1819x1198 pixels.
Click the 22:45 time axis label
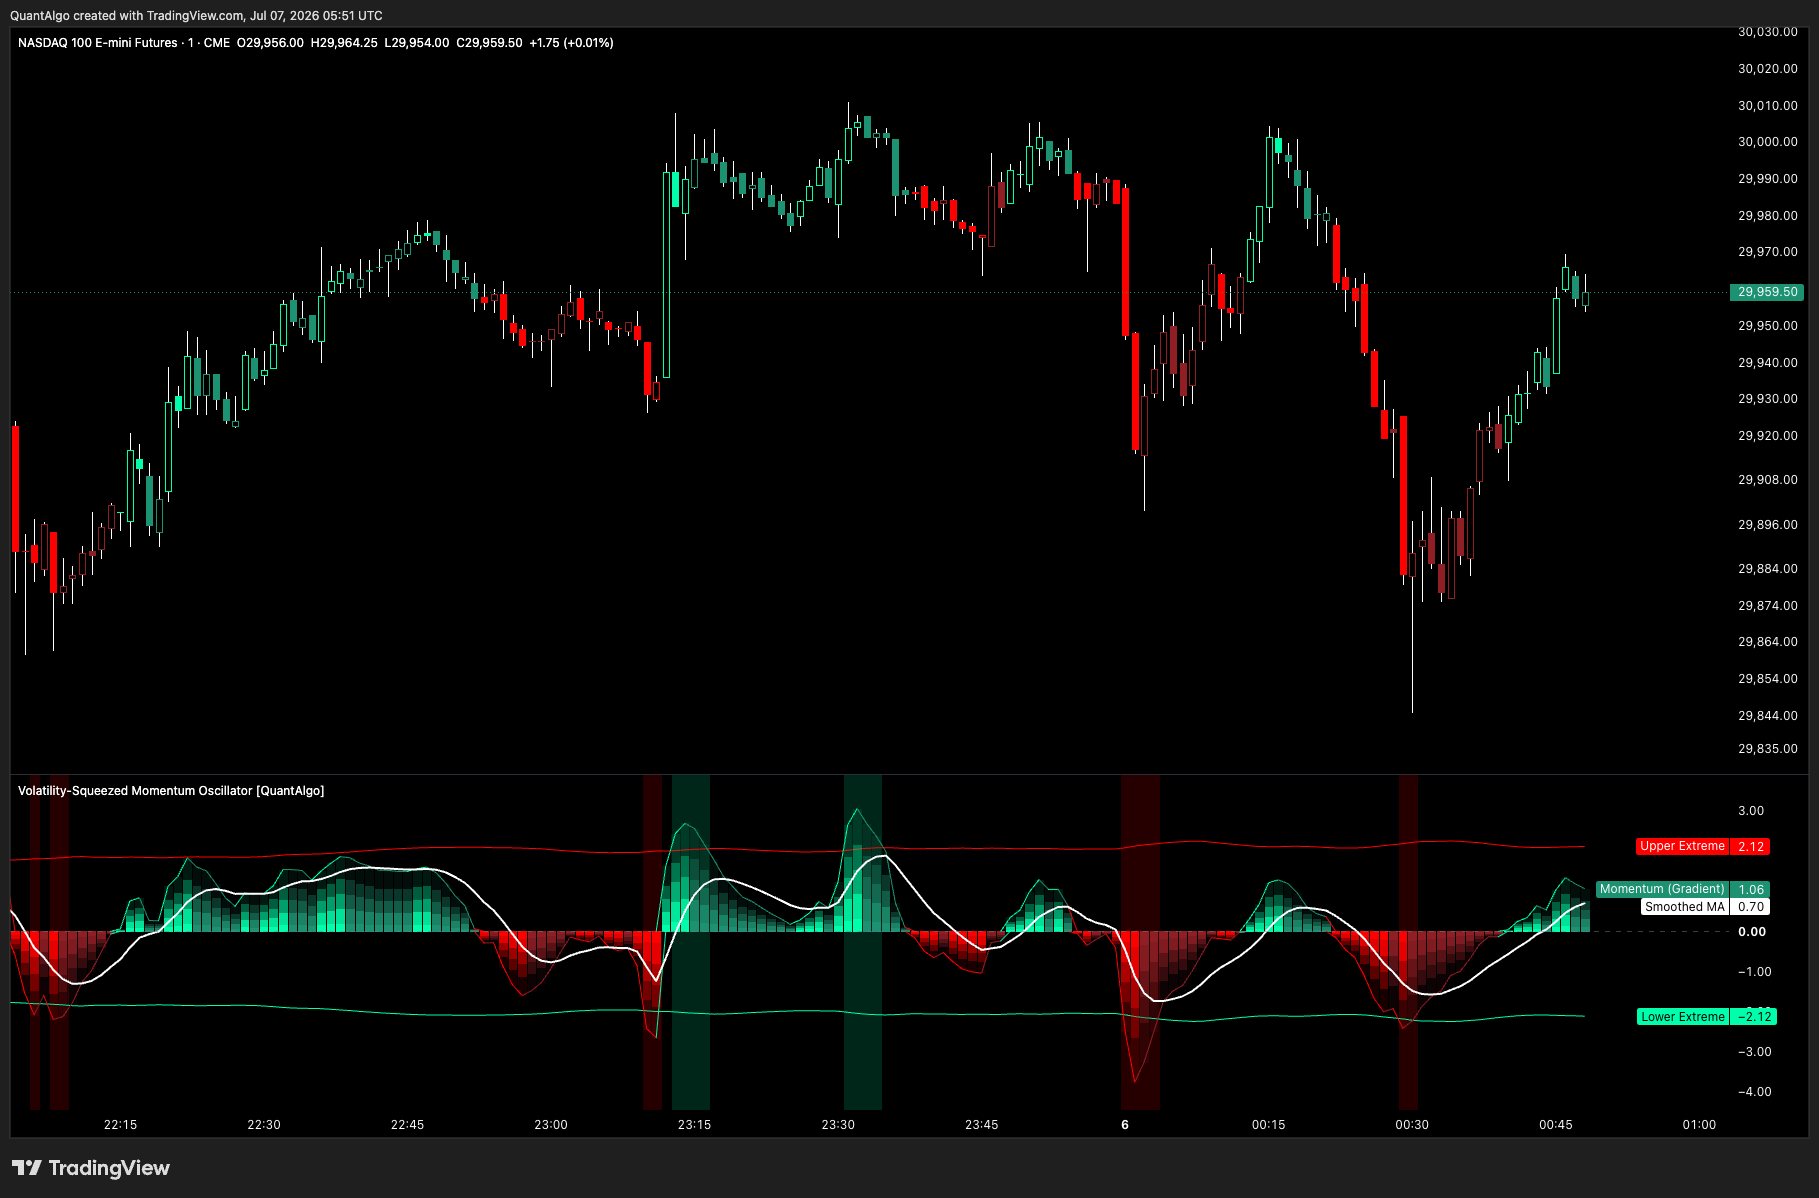point(408,1125)
